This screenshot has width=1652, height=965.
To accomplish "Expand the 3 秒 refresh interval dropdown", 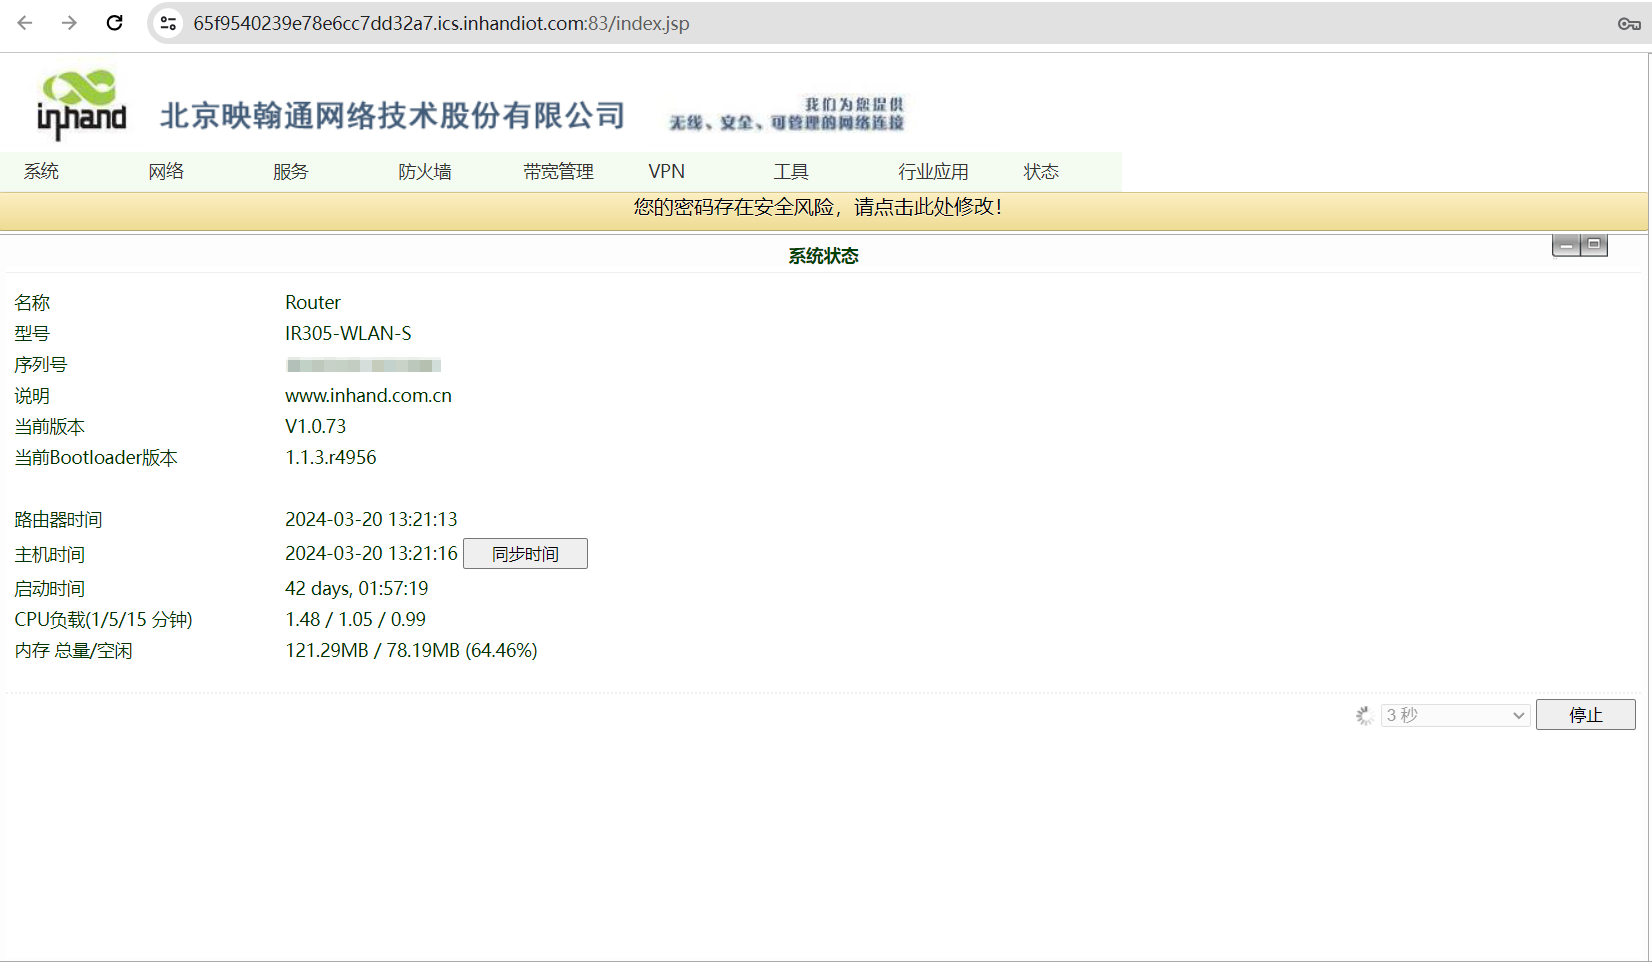I will click(x=1455, y=715).
